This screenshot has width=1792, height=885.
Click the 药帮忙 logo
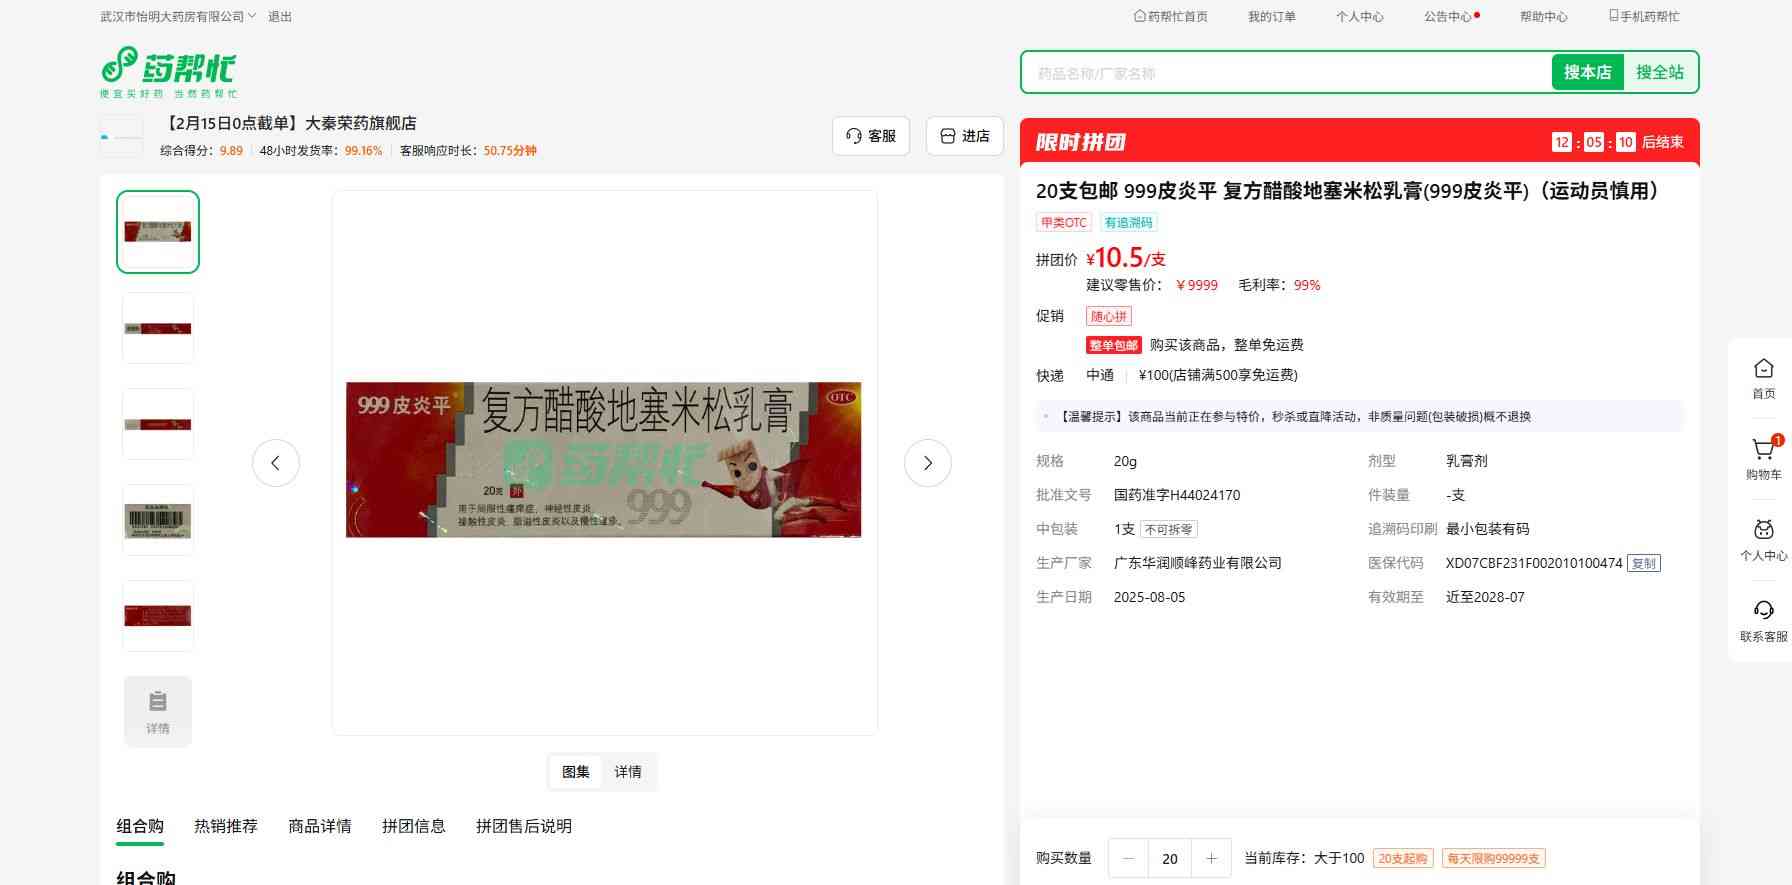coord(168,71)
